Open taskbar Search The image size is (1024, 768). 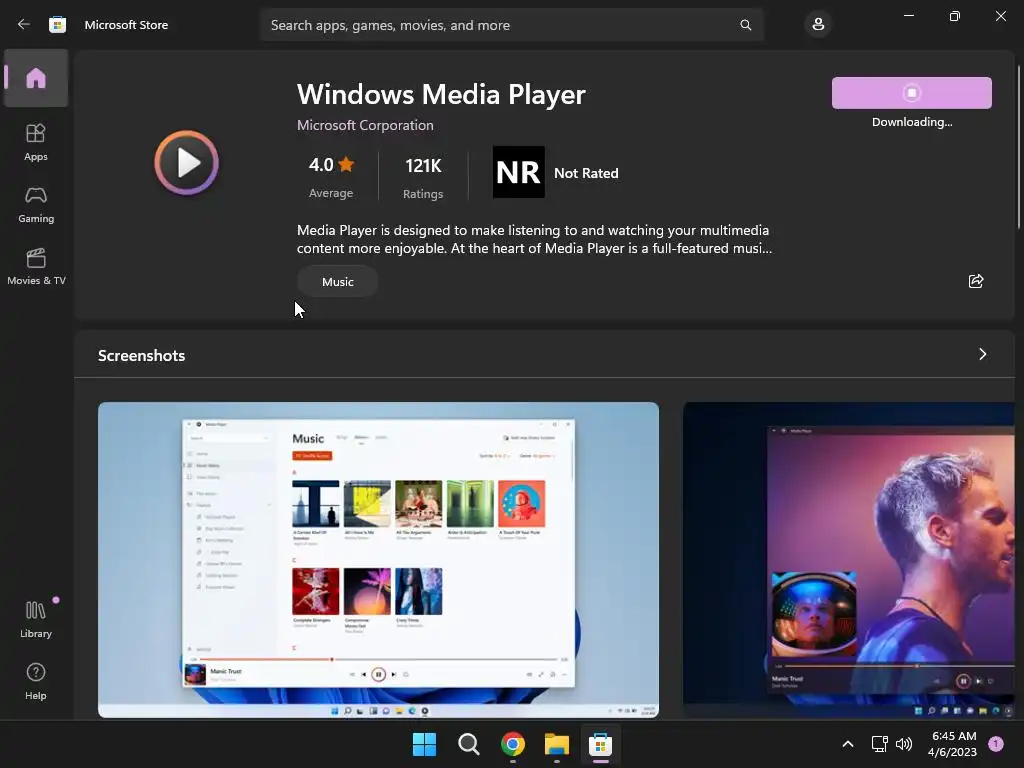point(468,744)
